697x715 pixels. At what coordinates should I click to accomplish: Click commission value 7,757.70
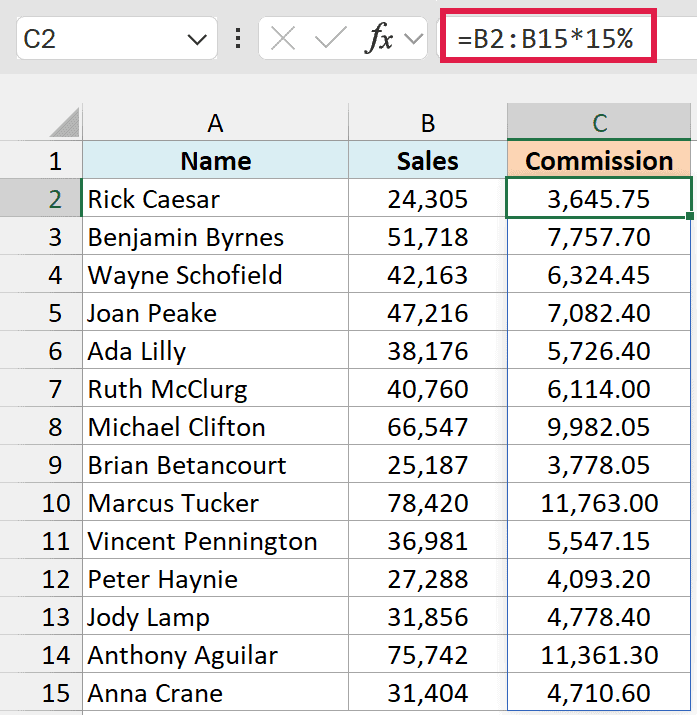point(599,236)
